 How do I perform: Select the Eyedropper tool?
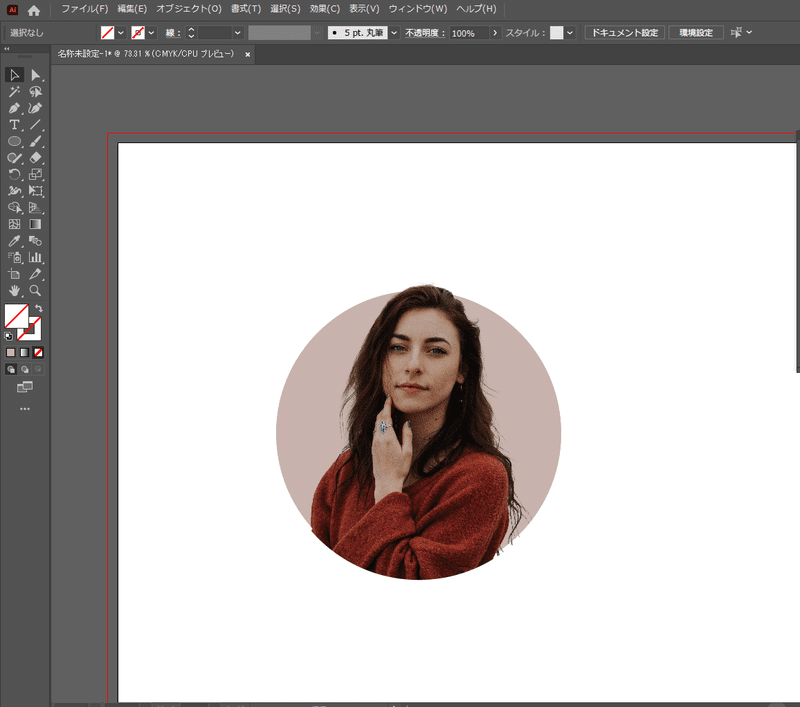(x=14, y=241)
